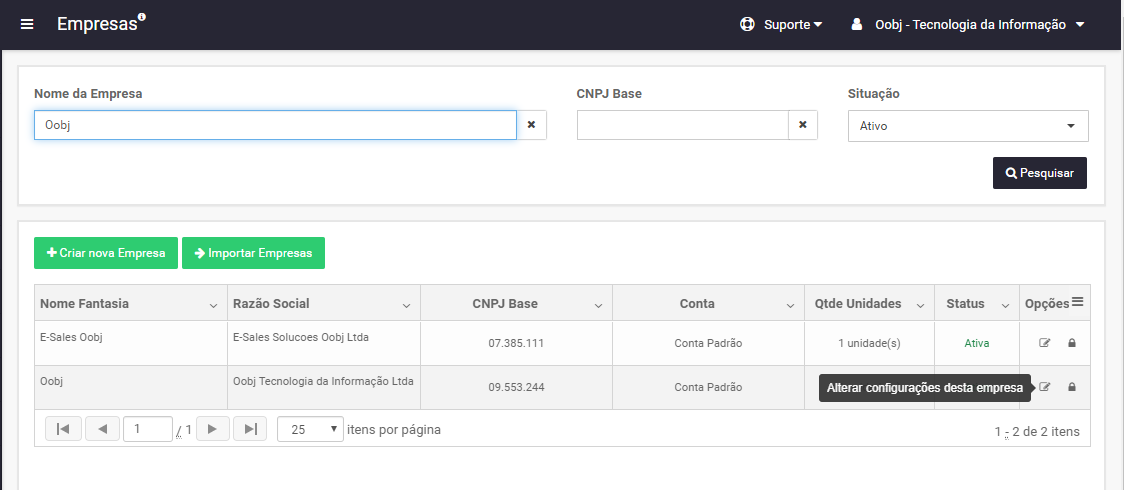Sort by the Razão Social column header
This screenshot has width=1124, height=490.
(x=272, y=304)
